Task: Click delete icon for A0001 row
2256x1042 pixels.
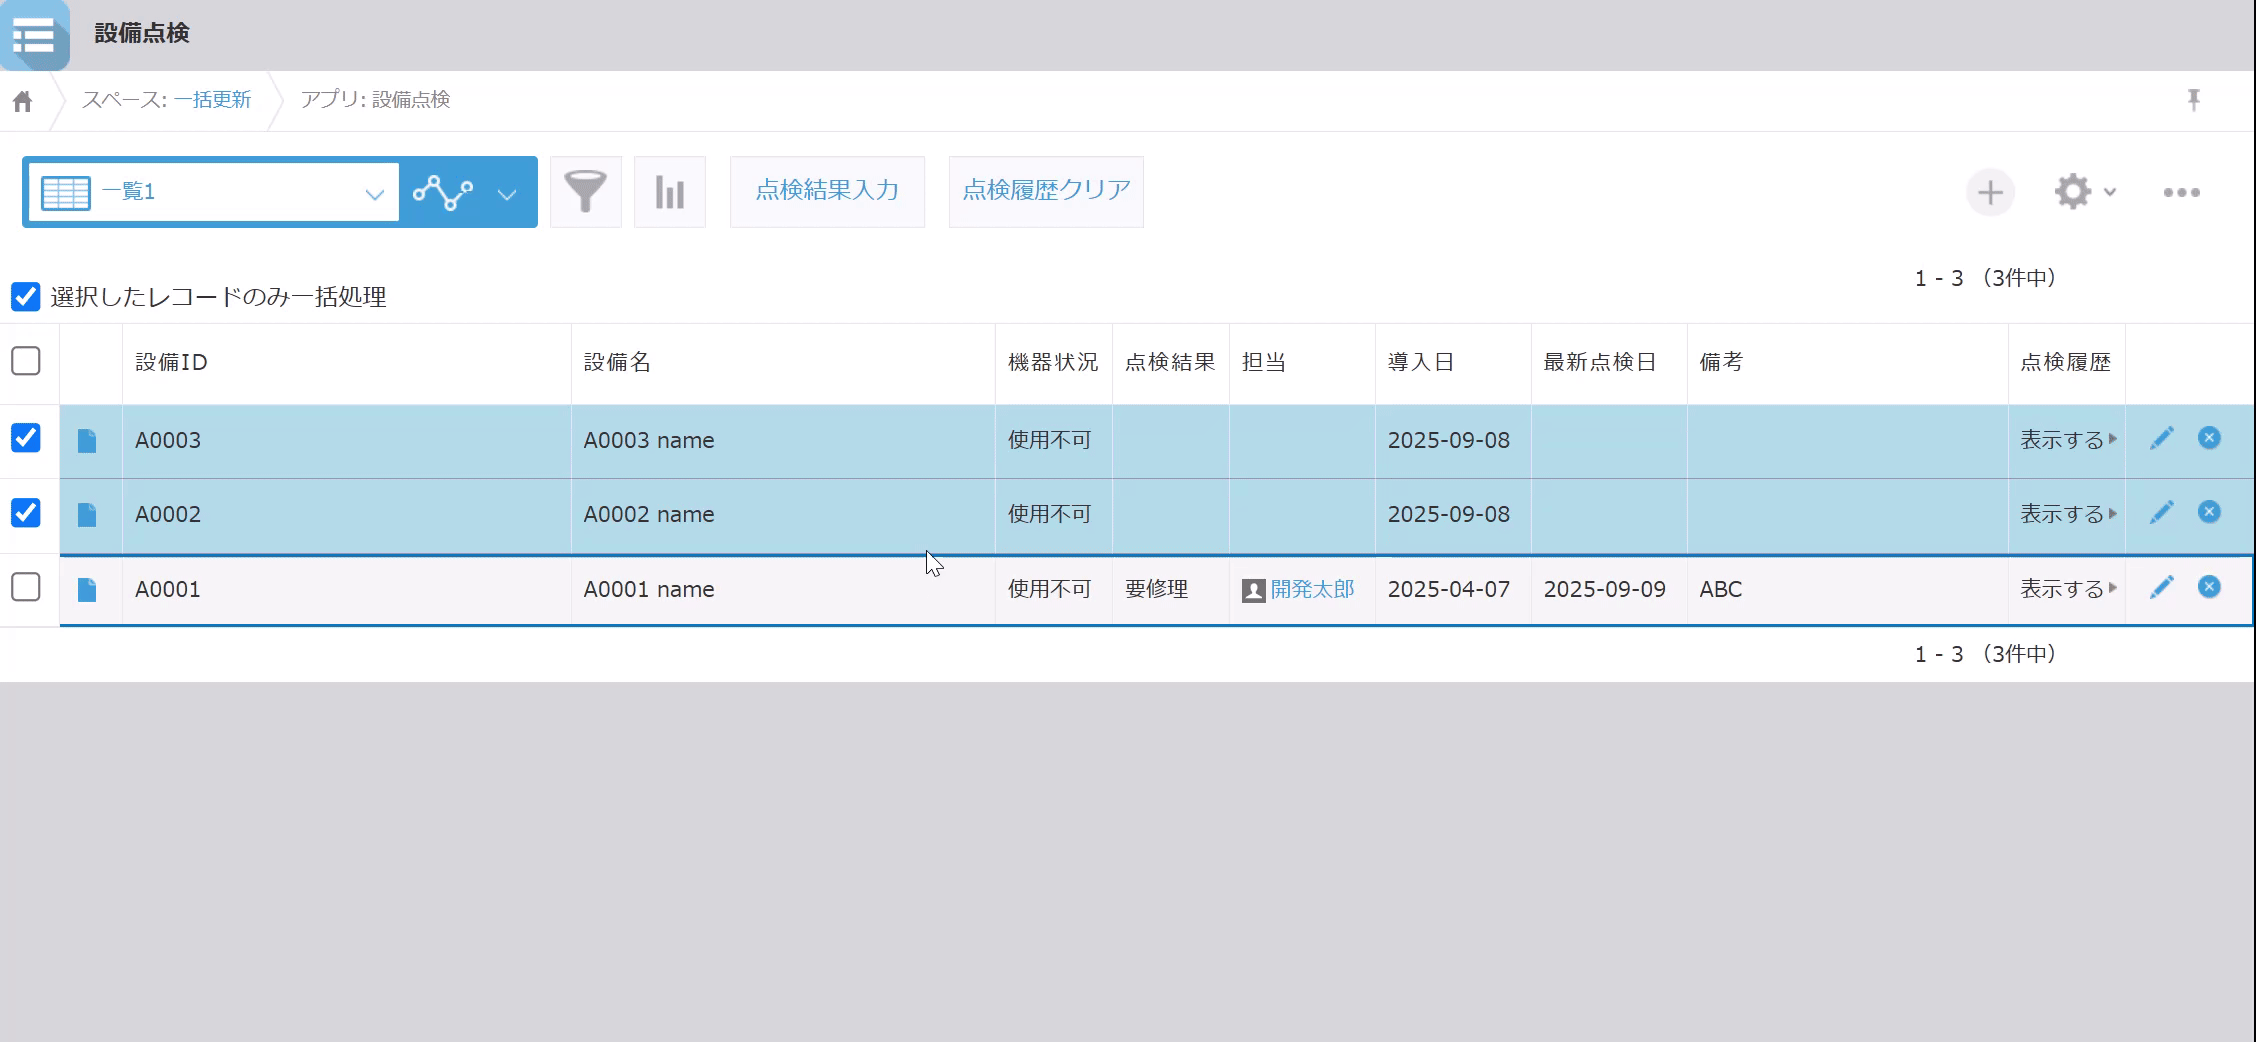Action: click(2209, 587)
